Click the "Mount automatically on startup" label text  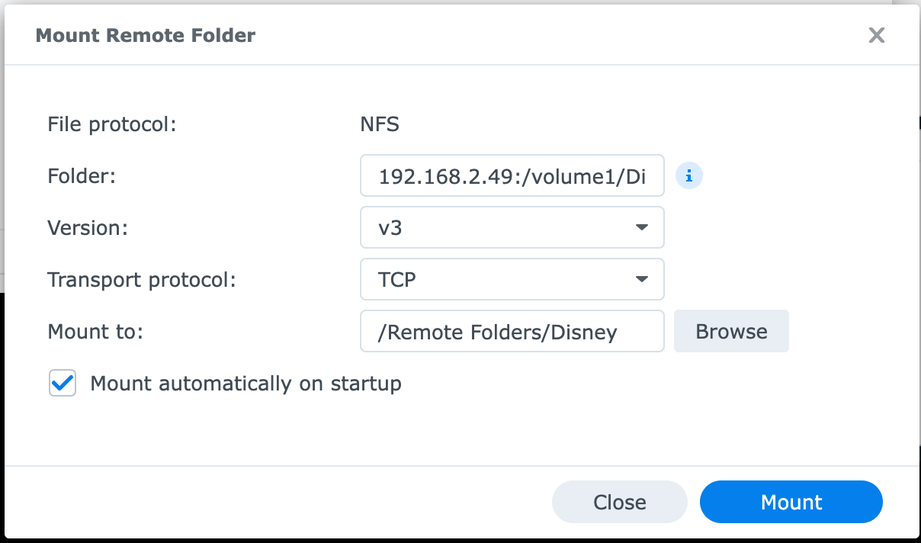point(245,383)
